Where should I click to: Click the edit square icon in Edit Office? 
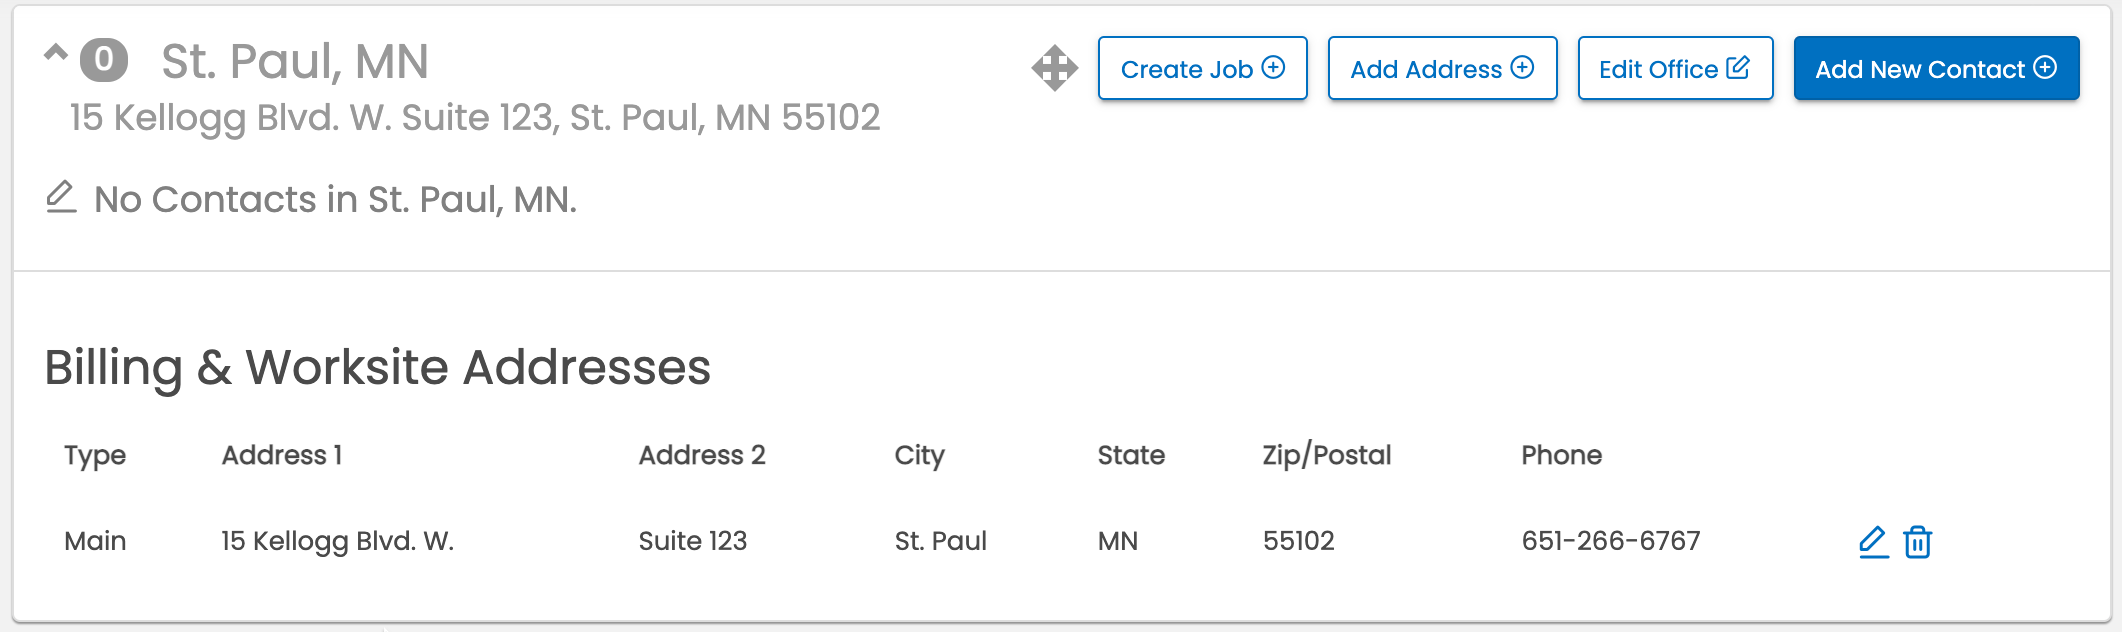pos(1738,67)
